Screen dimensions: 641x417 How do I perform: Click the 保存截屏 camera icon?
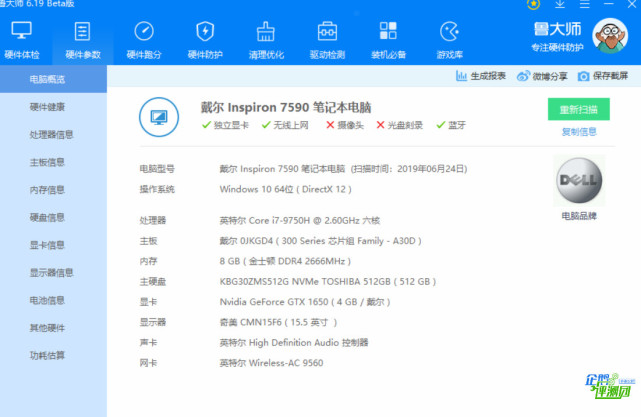point(583,76)
